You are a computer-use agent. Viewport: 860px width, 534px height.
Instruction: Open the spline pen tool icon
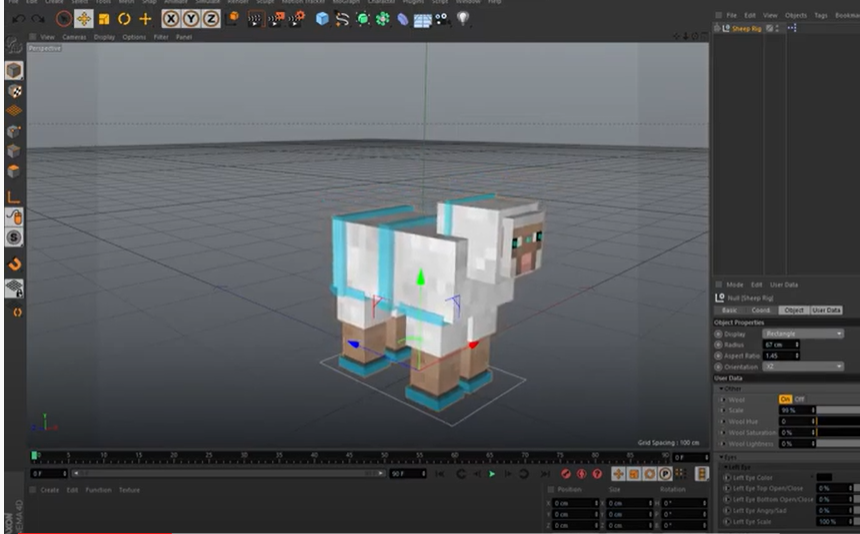tap(342, 19)
